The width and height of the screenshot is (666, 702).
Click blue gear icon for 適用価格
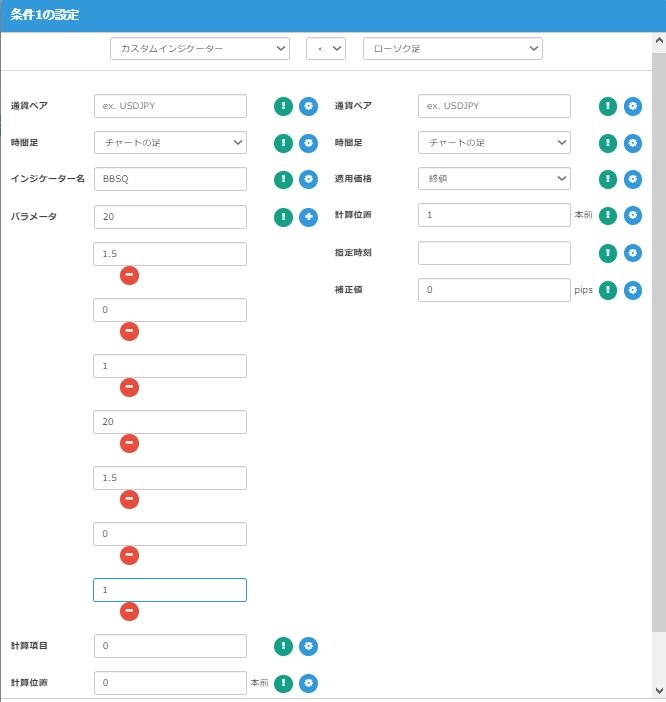coord(633,180)
